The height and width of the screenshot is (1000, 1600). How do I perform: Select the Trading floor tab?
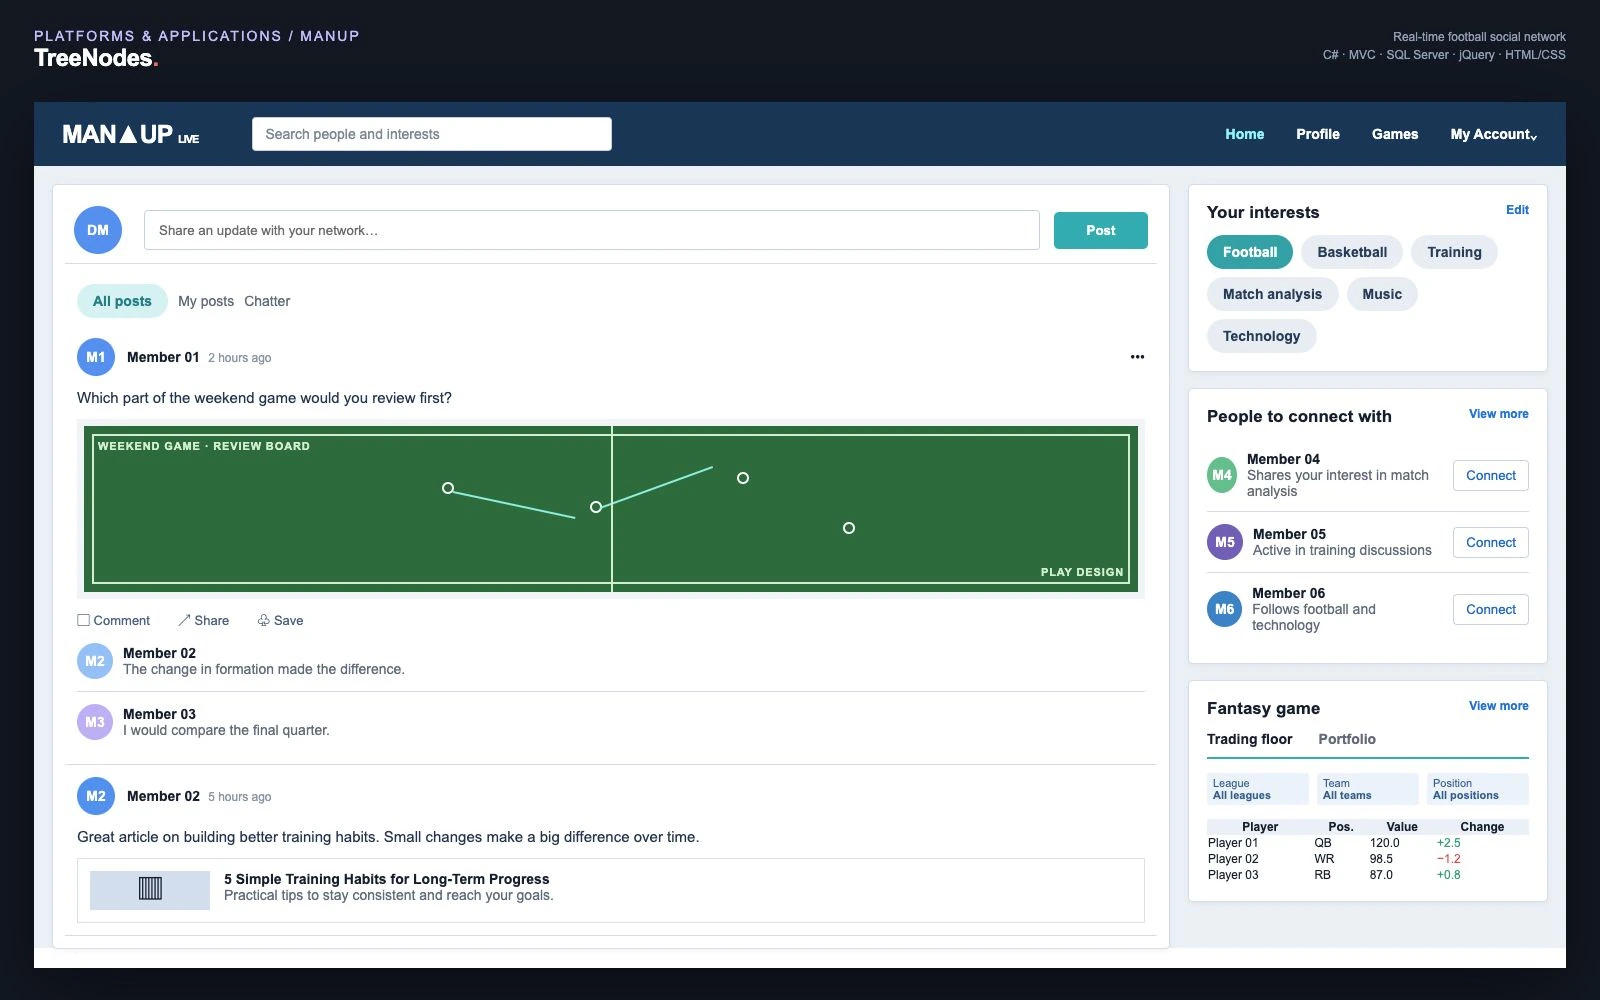(x=1249, y=739)
